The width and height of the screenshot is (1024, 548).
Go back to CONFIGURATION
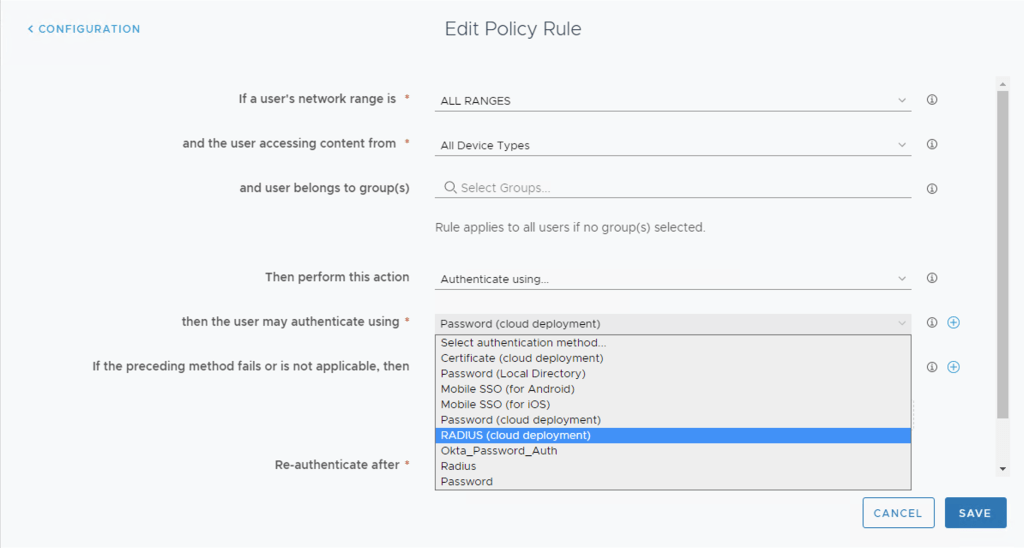[x=84, y=29]
